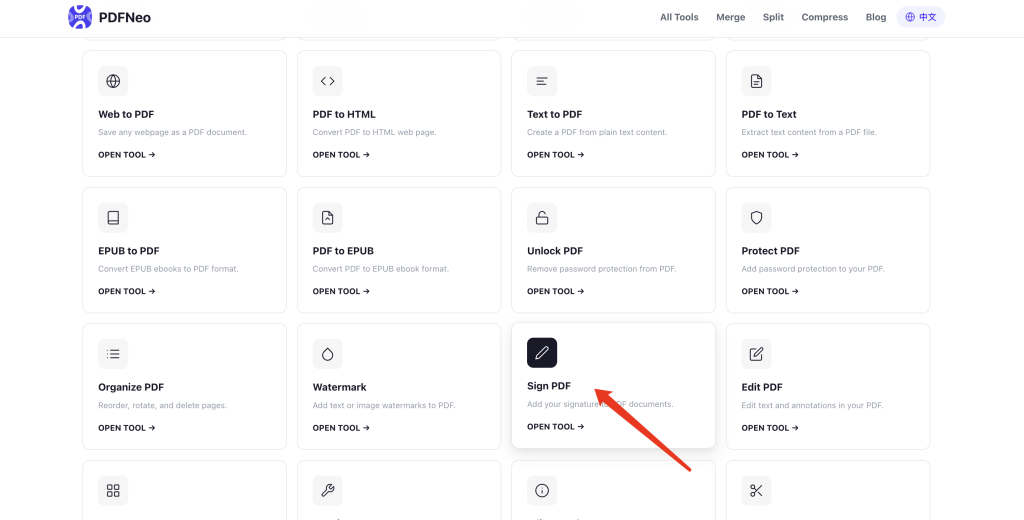Click the Organize PDF list icon
Screen dimensions: 1024x520
[113, 354]
